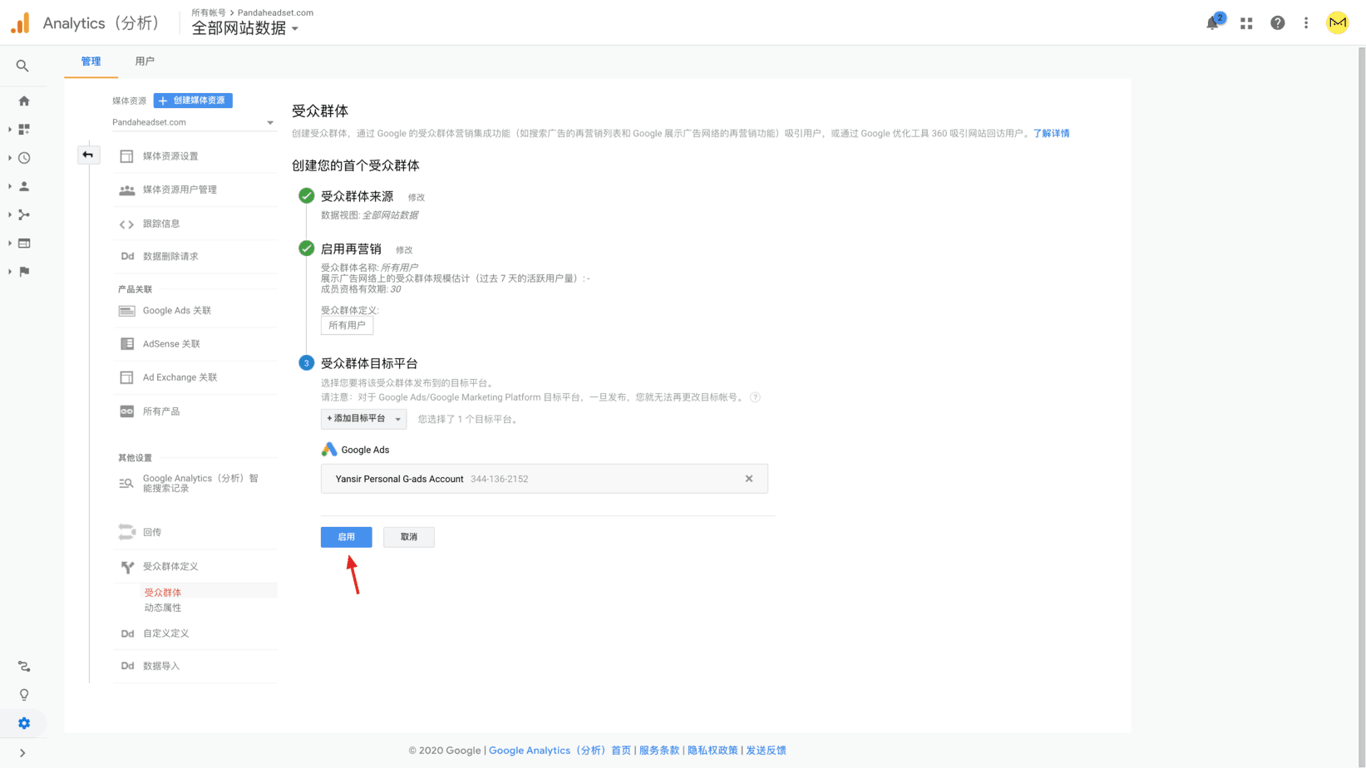Screen dimensions: 1366x768
Task: Open notifications bell icon
Action: (1213, 23)
